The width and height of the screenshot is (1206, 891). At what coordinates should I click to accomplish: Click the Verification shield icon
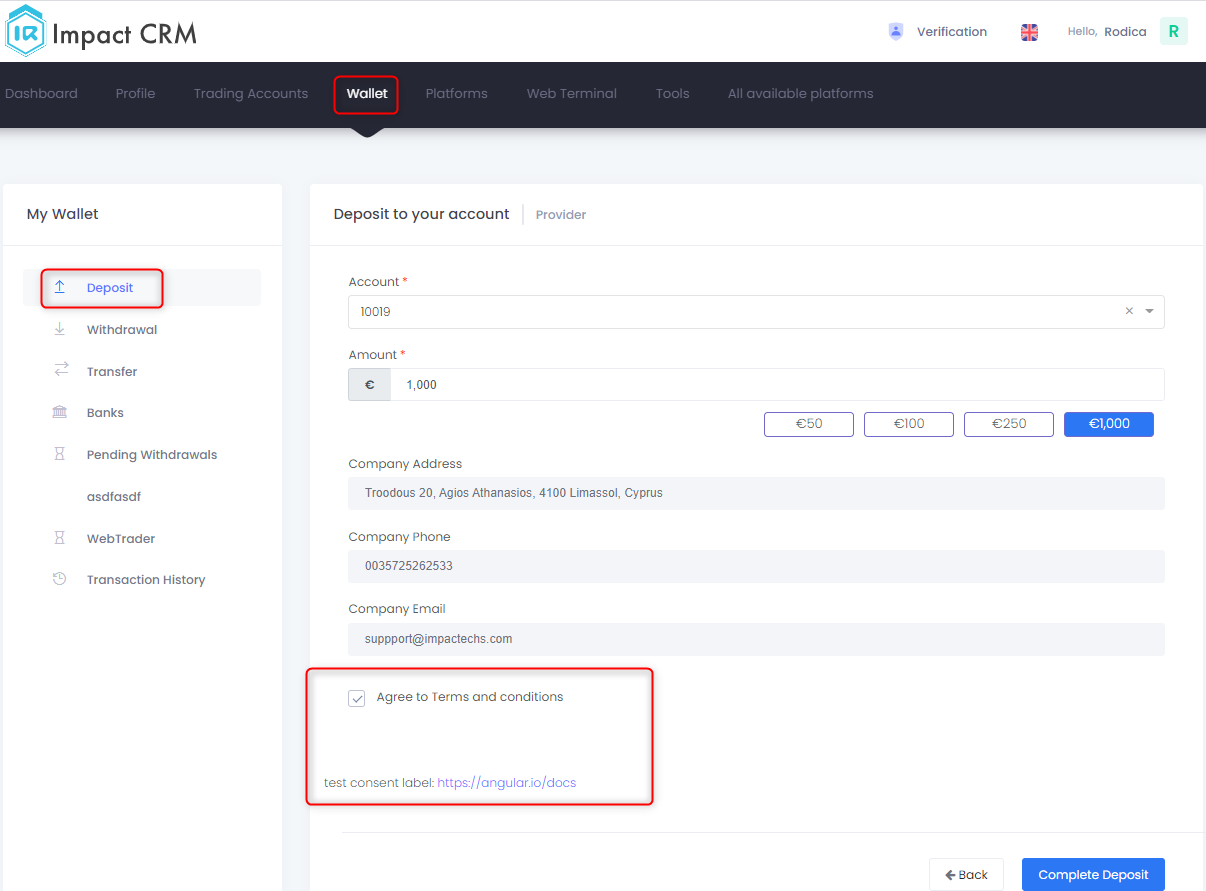click(x=896, y=32)
